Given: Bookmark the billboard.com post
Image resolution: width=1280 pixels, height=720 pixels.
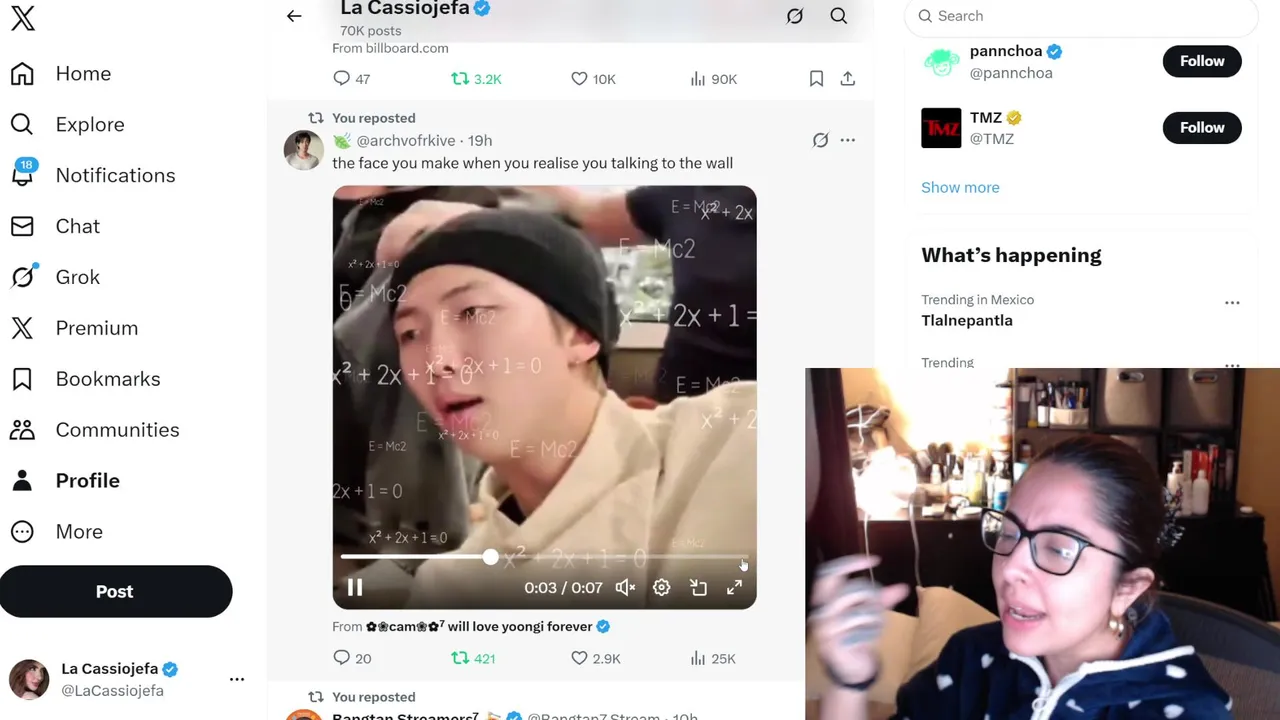Looking at the screenshot, I should pos(816,78).
